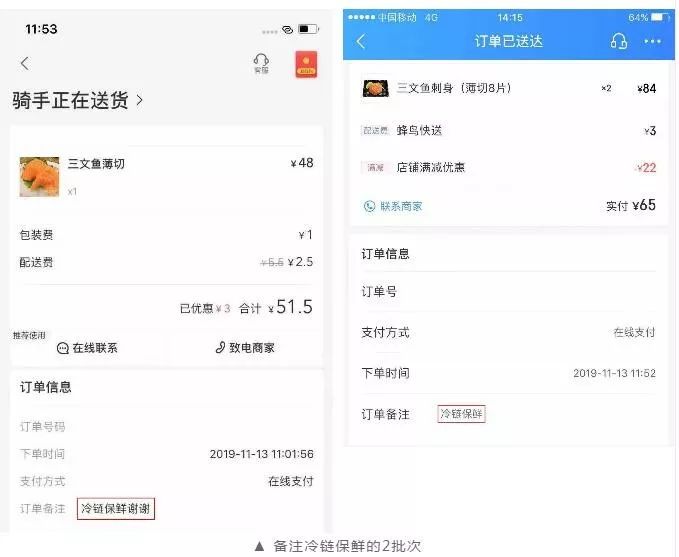
Task: Tap the 满减 tag beside 店铺满减优惠
Action: click(375, 167)
